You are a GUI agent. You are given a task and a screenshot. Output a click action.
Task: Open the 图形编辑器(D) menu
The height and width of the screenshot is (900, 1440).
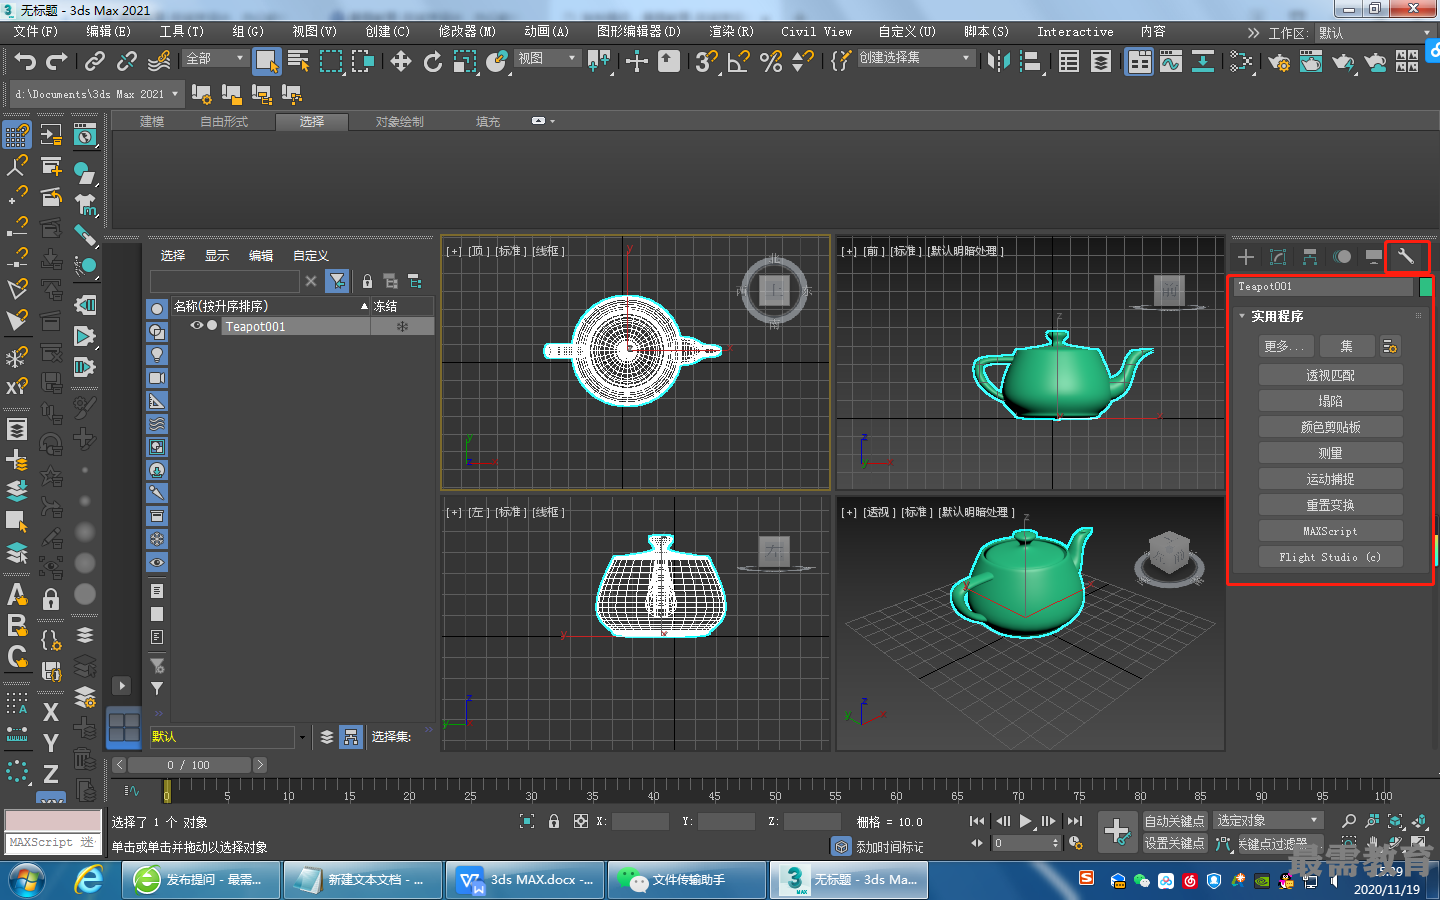point(639,32)
